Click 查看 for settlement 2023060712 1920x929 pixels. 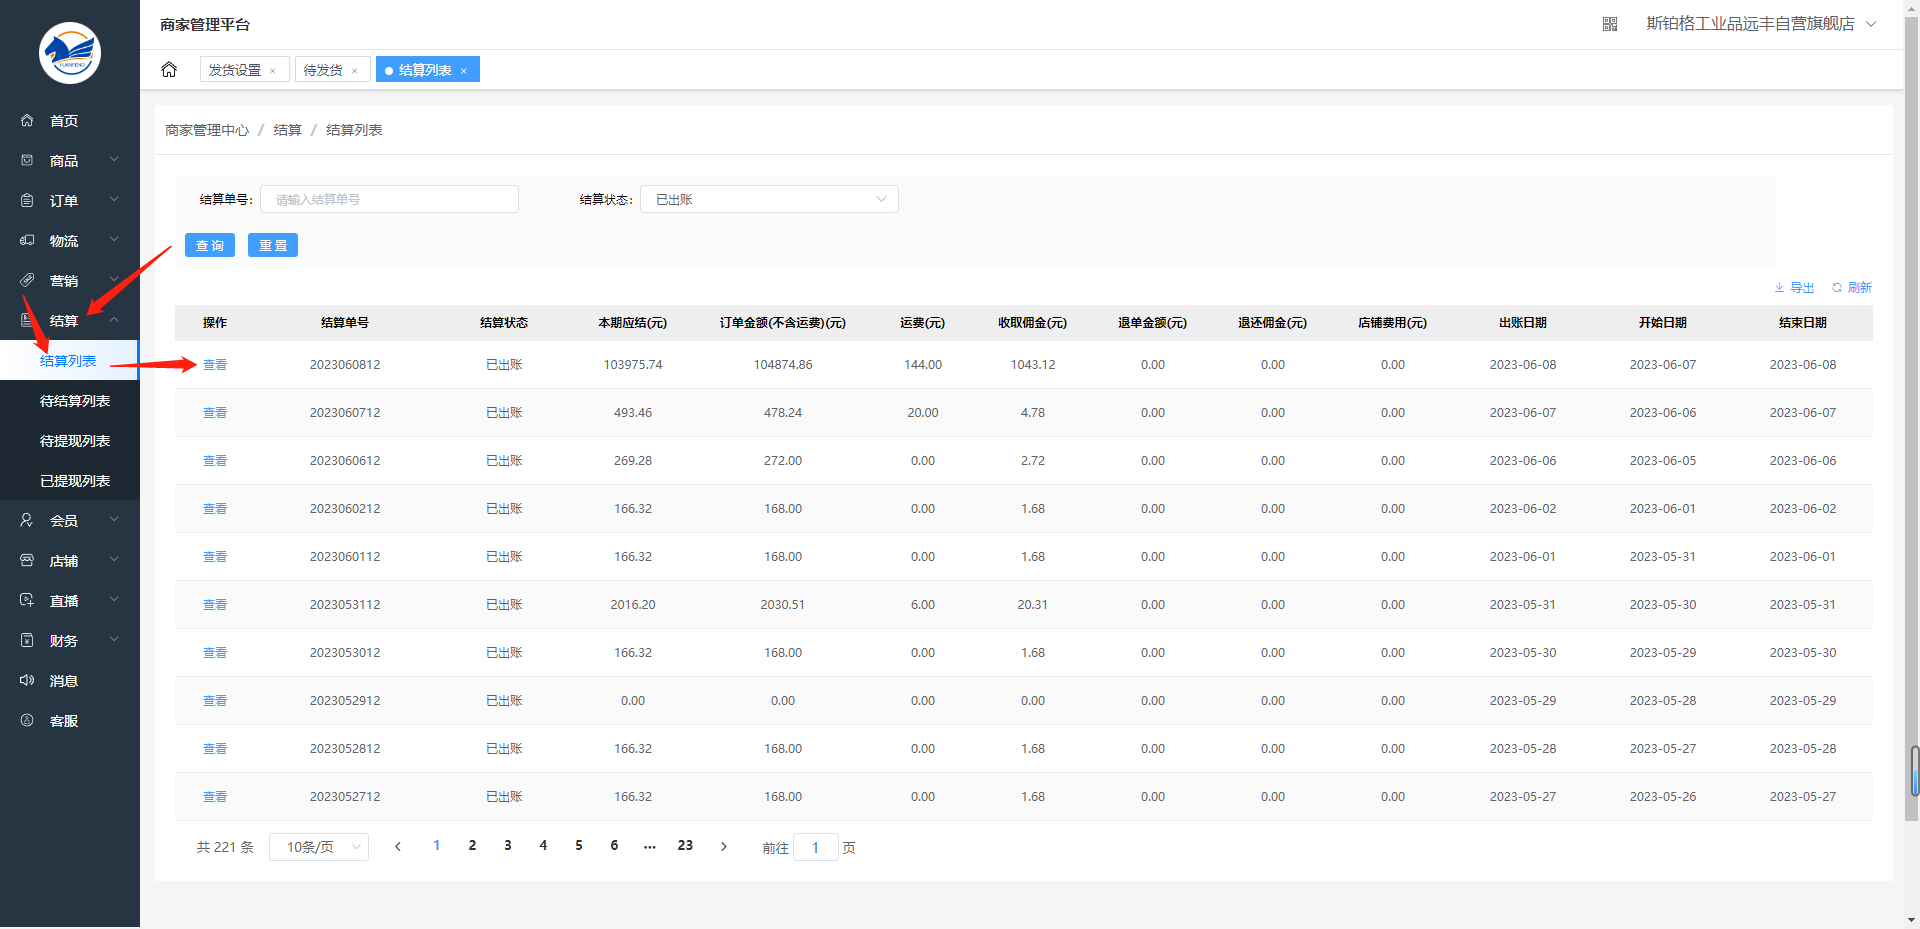click(215, 413)
